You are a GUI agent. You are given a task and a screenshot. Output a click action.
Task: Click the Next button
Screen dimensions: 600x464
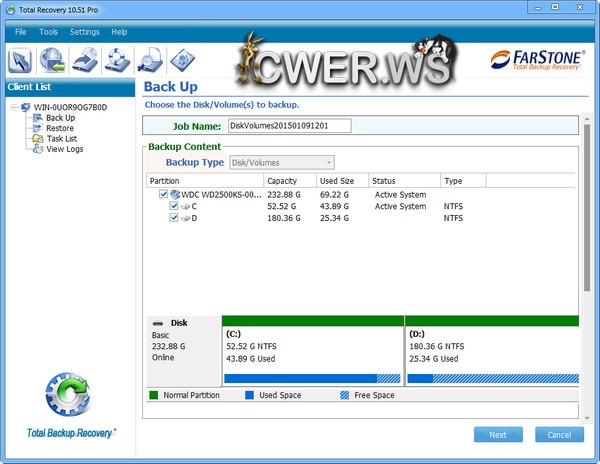tap(498, 435)
